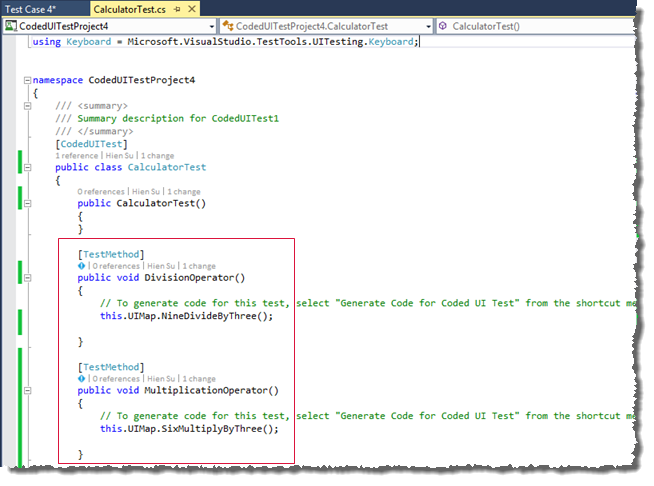Viewport: 654px width, 486px height.
Task: Collapse the MultiplicationOperator() method
Action: pyautogui.click(x=28, y=390)
